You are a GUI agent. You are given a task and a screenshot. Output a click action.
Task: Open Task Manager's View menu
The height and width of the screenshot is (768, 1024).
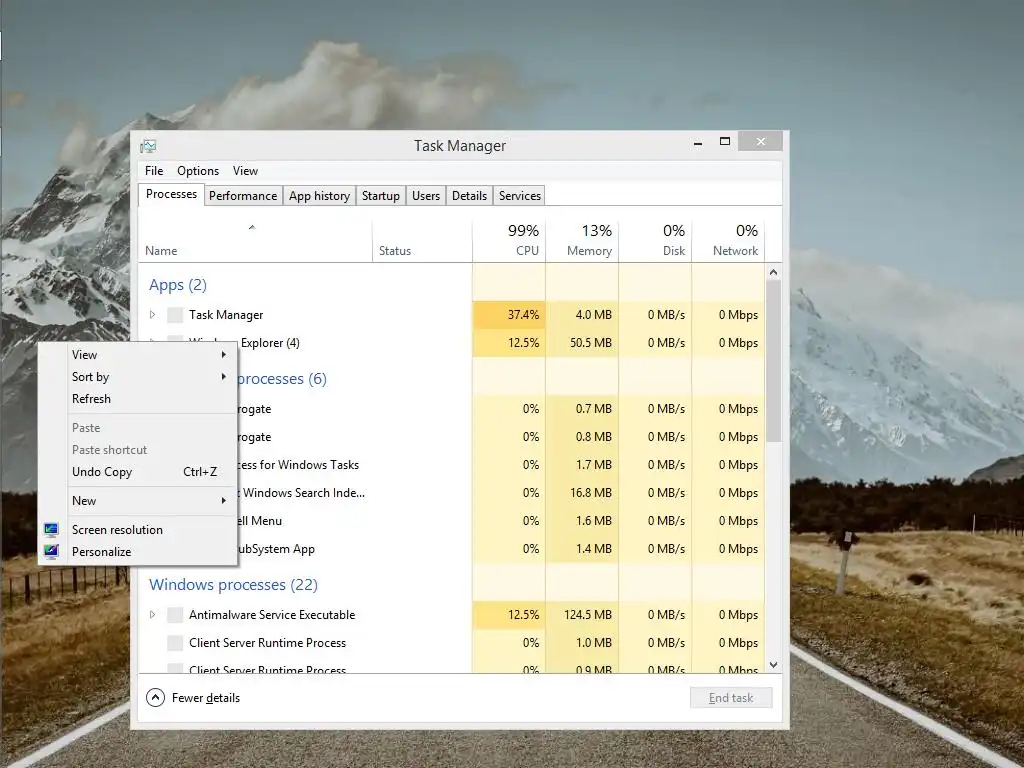[x=246, y=171]
